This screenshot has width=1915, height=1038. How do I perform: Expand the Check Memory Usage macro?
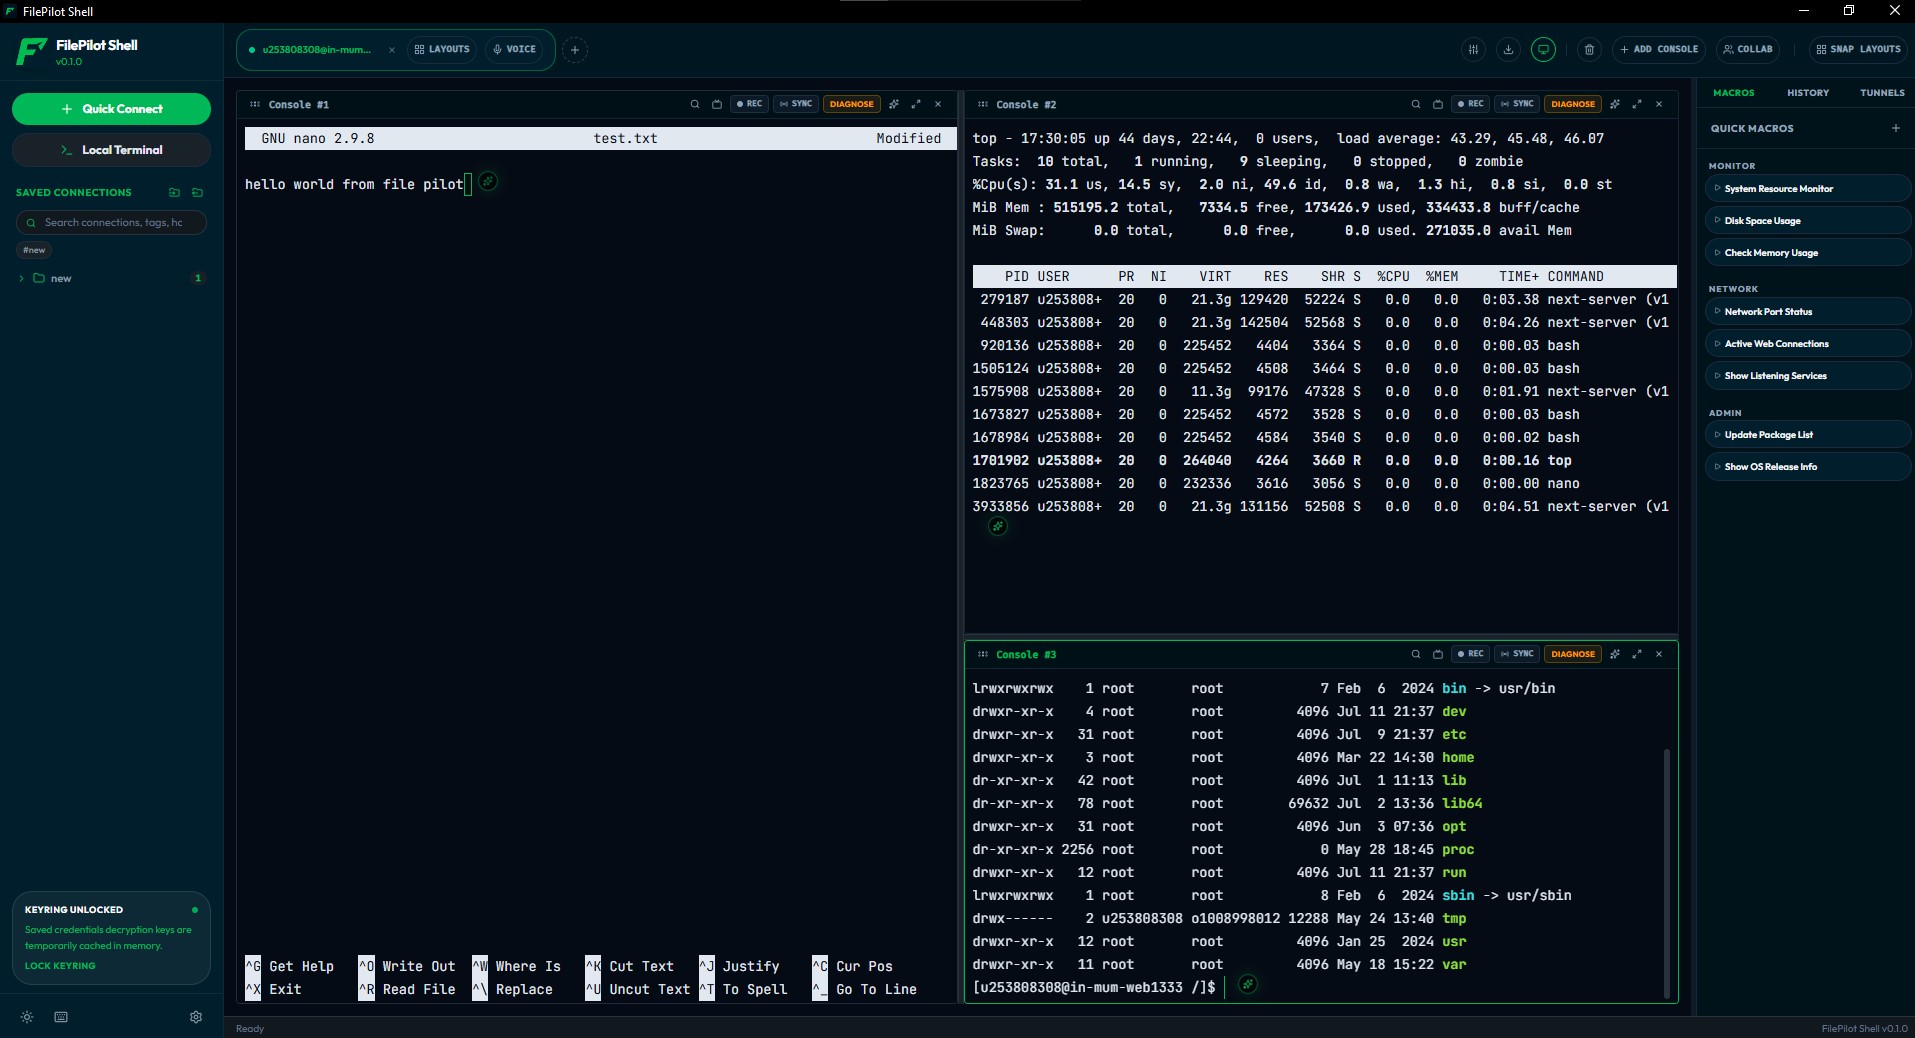(1807, 252)
